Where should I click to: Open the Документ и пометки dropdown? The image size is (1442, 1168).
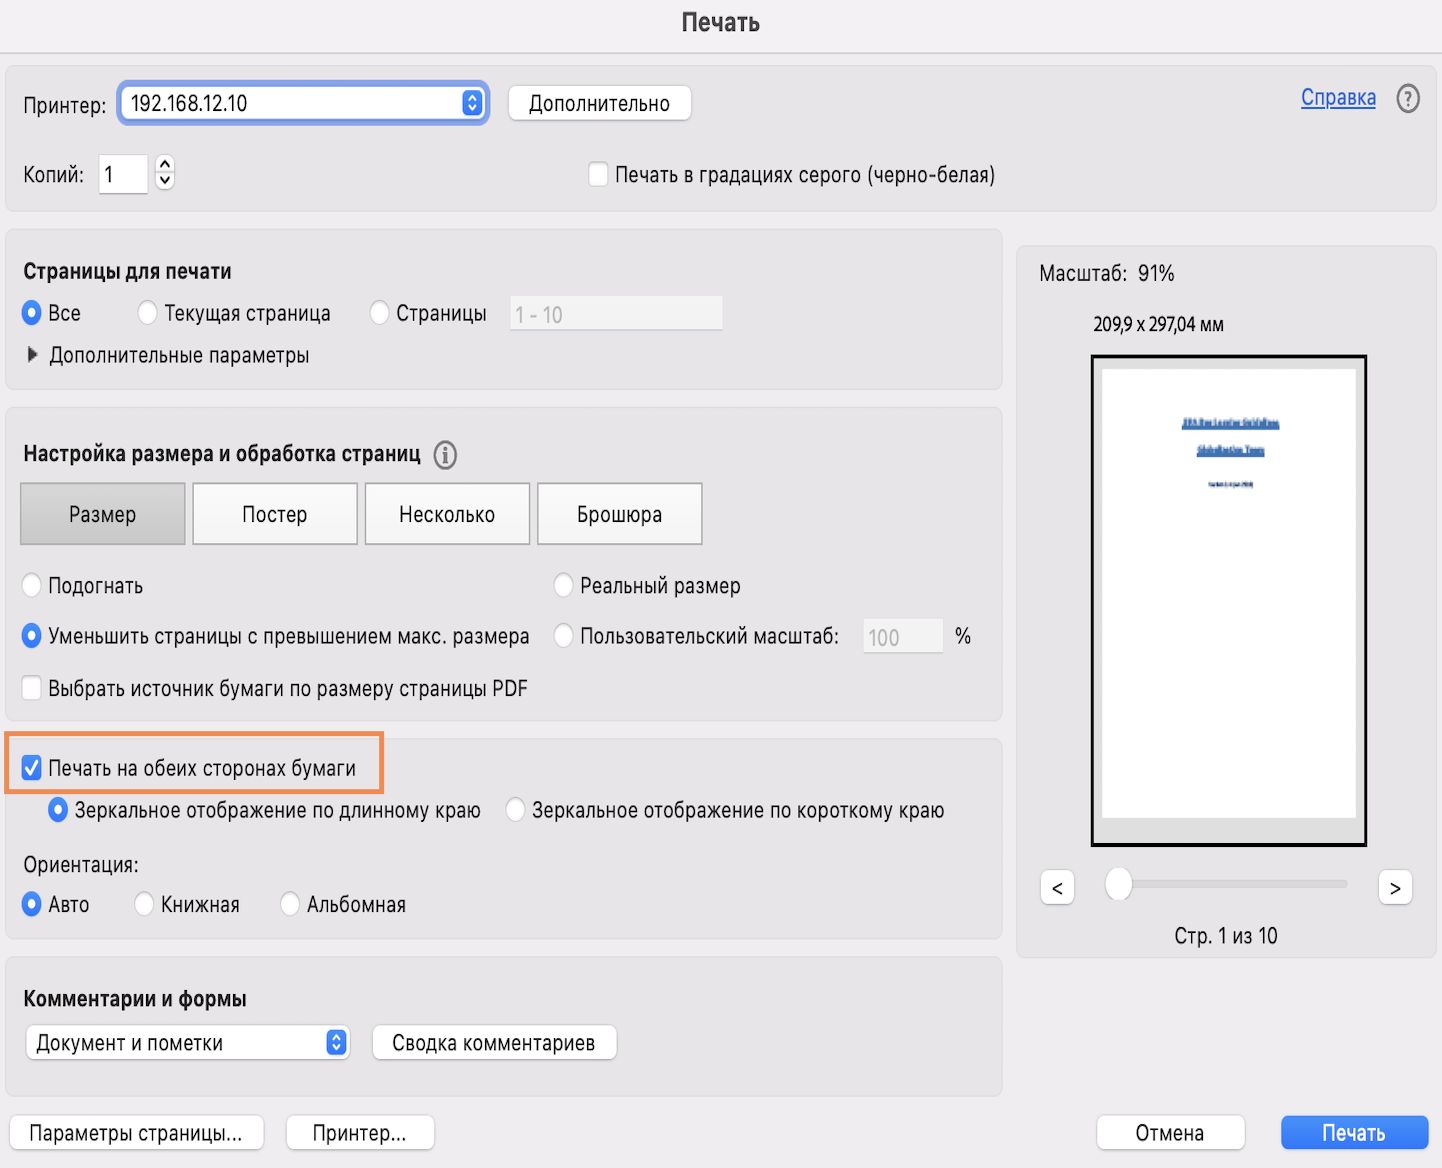[187, 1043]
